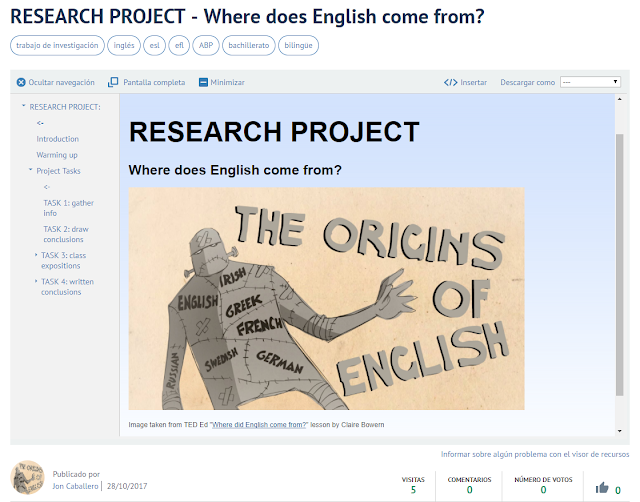The width and height of the screenshot is (640, 502).
Task: Click the trabajo de investigación tag
Action: point(57,45)
